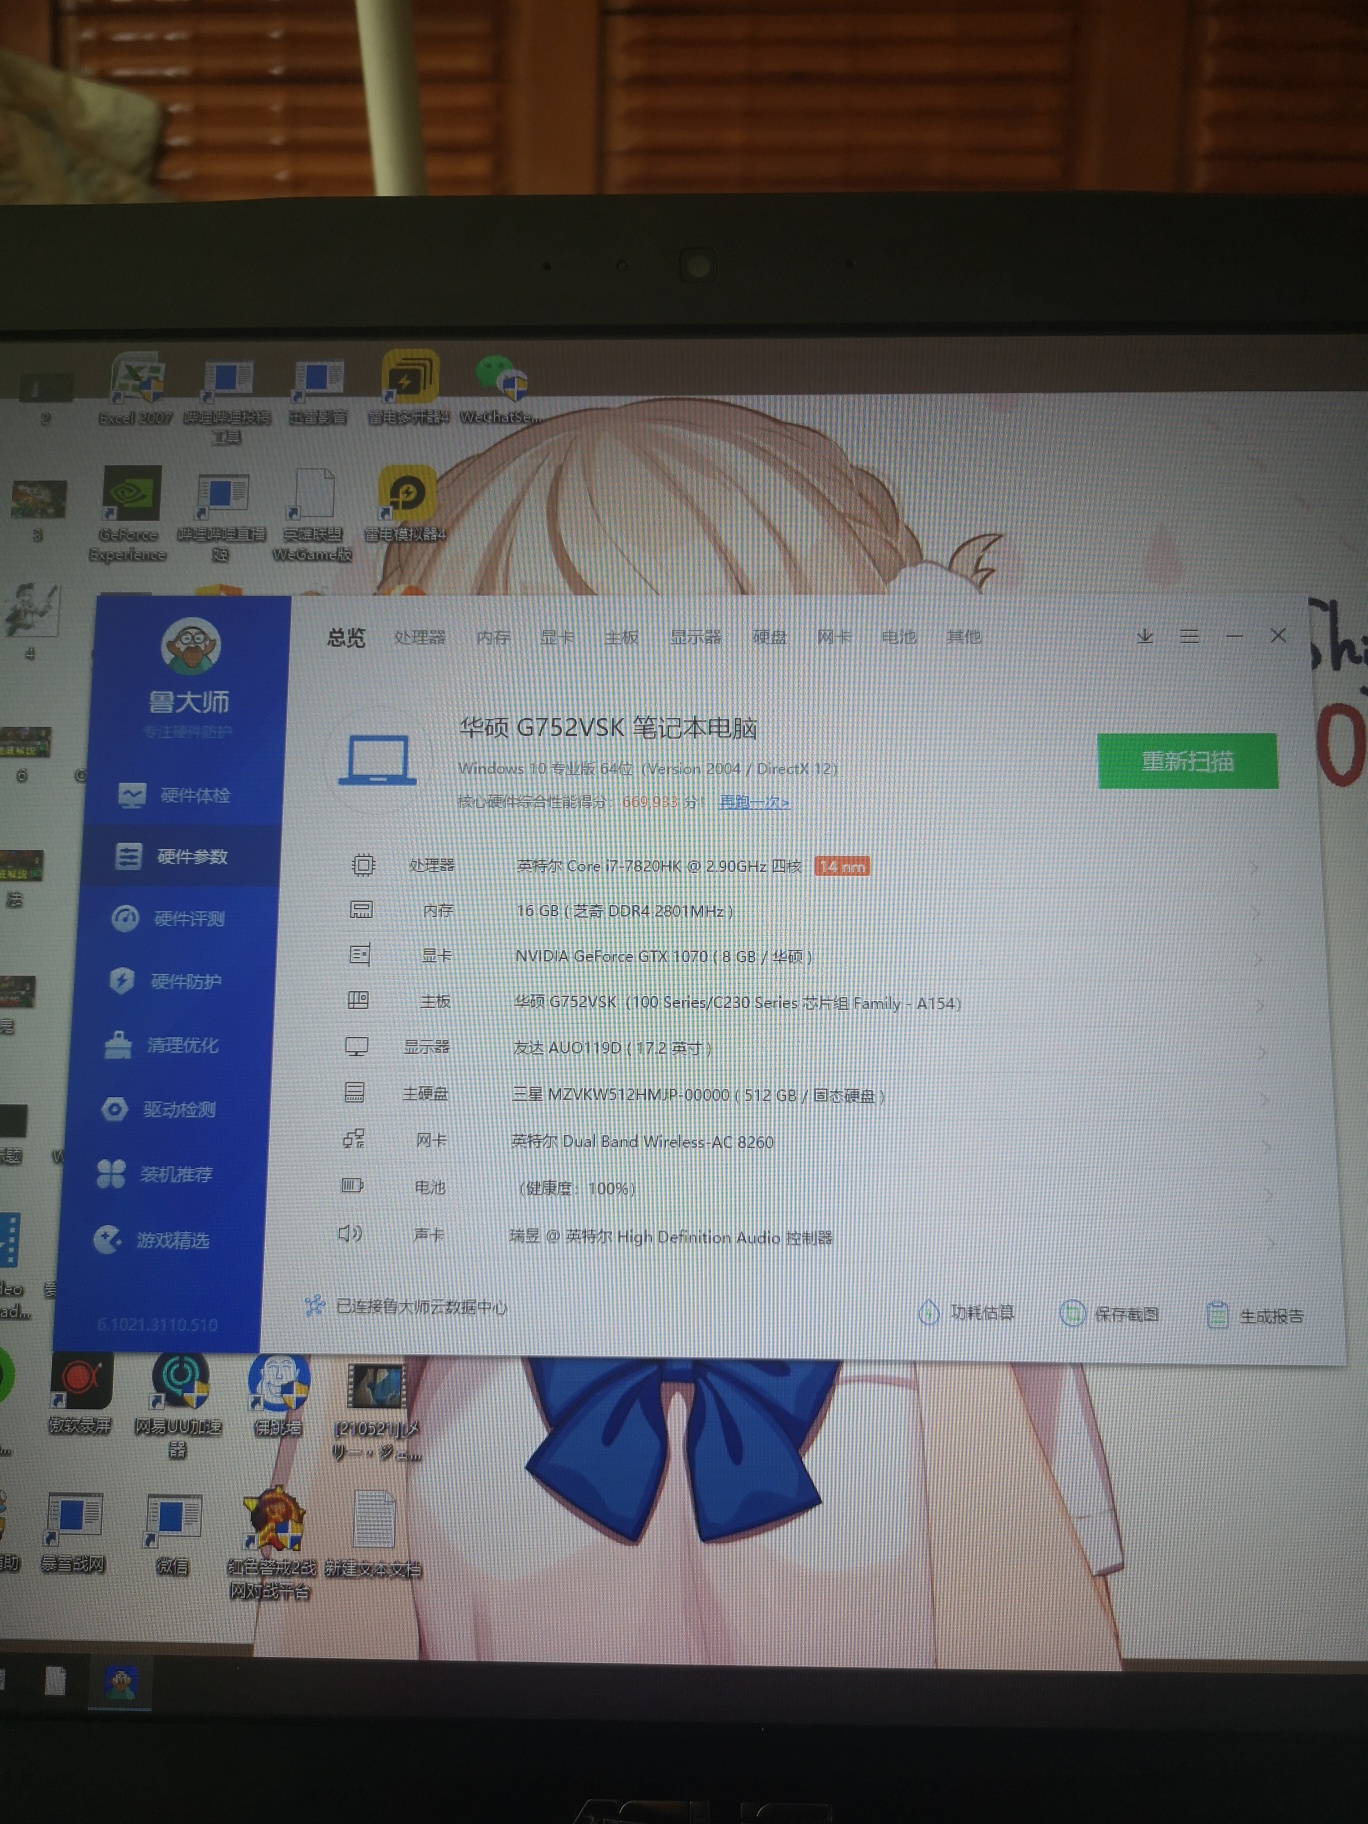This screenshot has width=1368, height=1824.
Task: Click the 已连接鲁大师云数据中心 status icon
Action: [x=314, y=1306]
